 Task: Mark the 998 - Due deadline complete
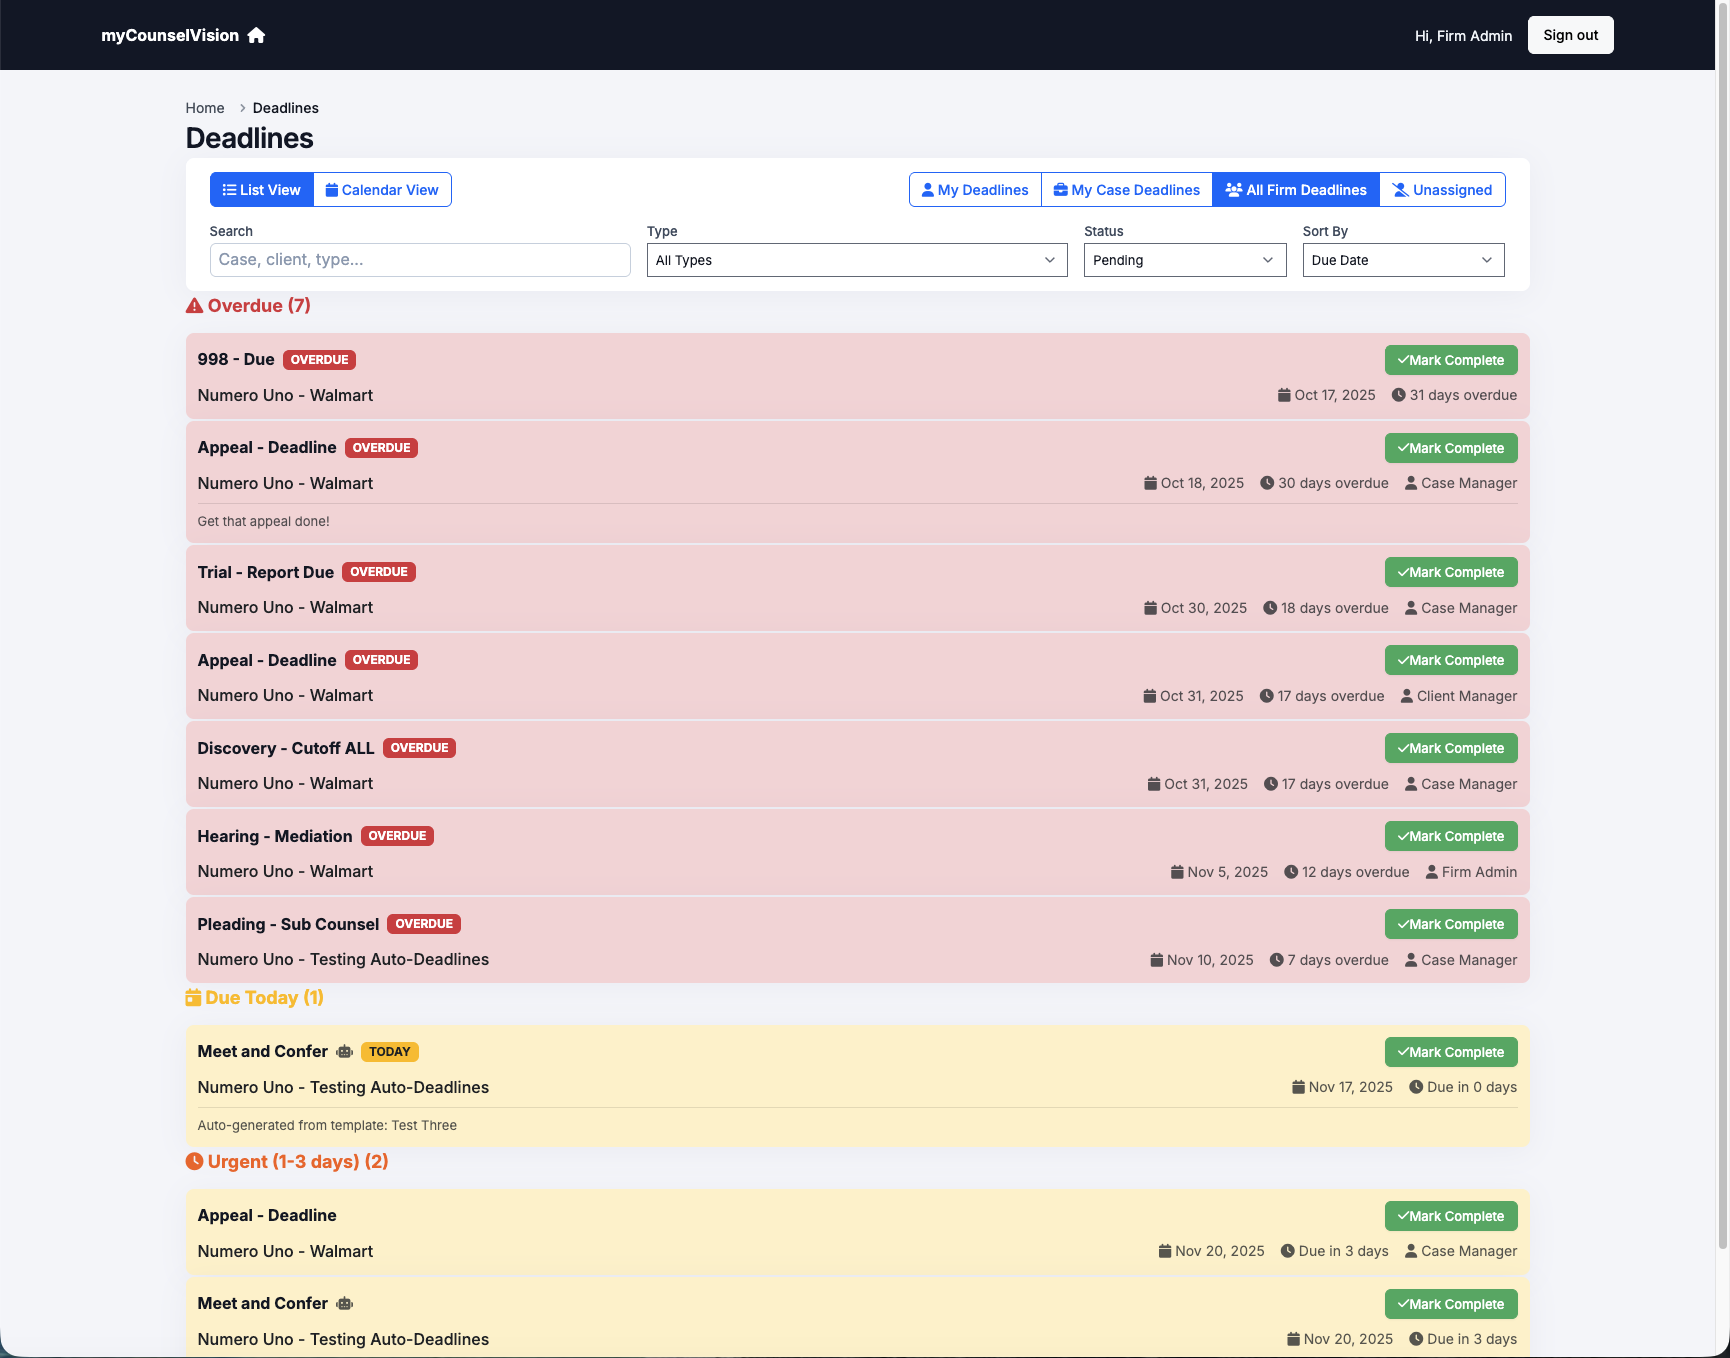pyautogui.click(x=1450, y=360)
